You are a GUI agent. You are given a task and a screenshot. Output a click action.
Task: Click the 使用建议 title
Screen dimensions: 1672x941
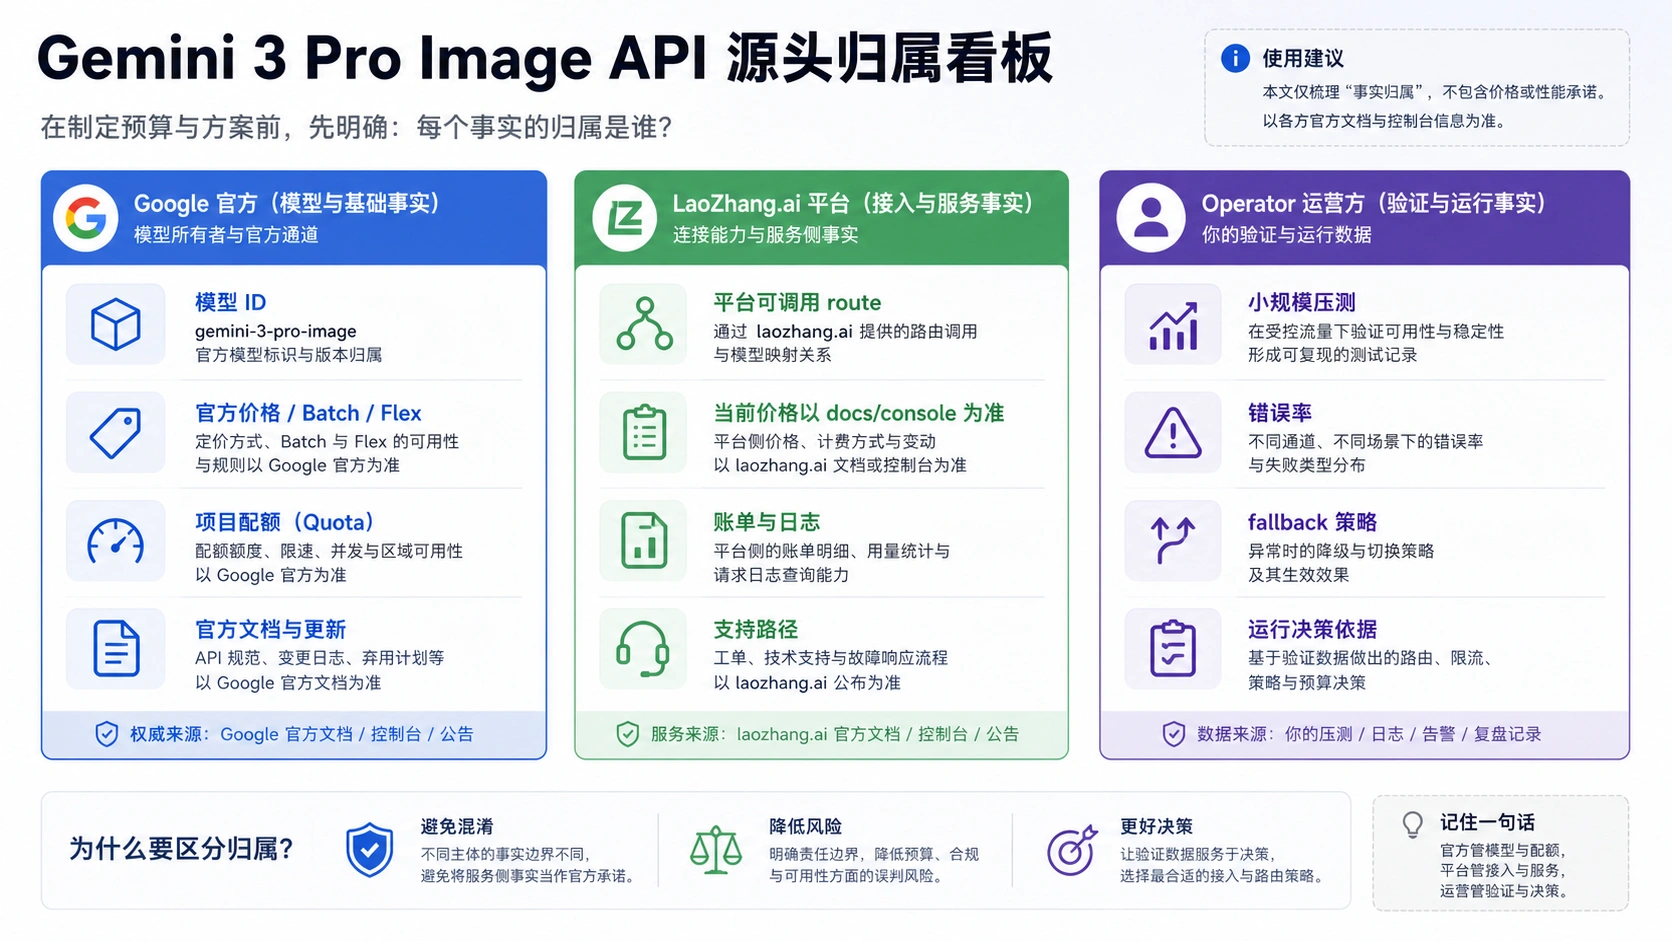click(x=1303, y=58)
